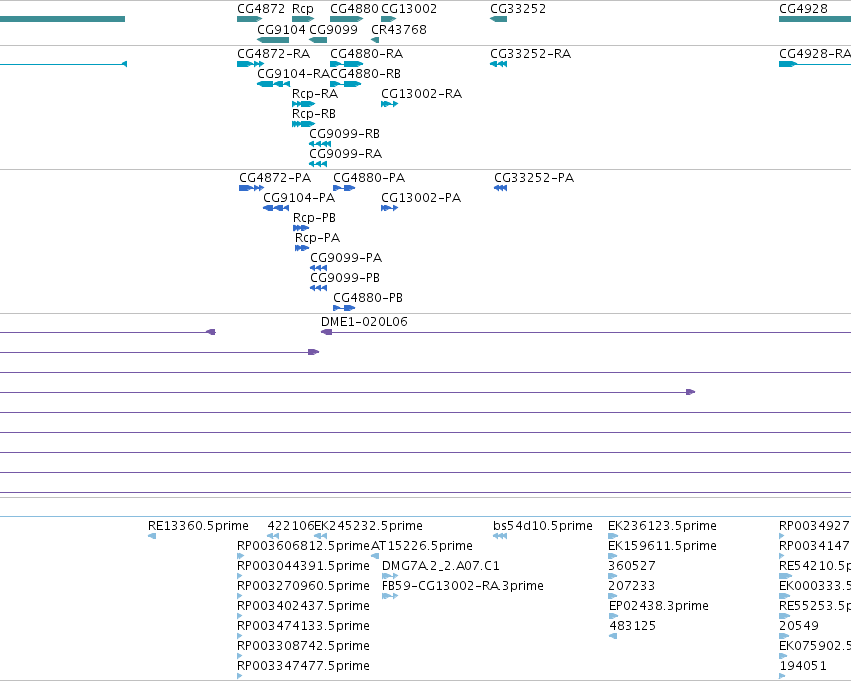Click the AT15226.5prime EST label

click(422, 546)
